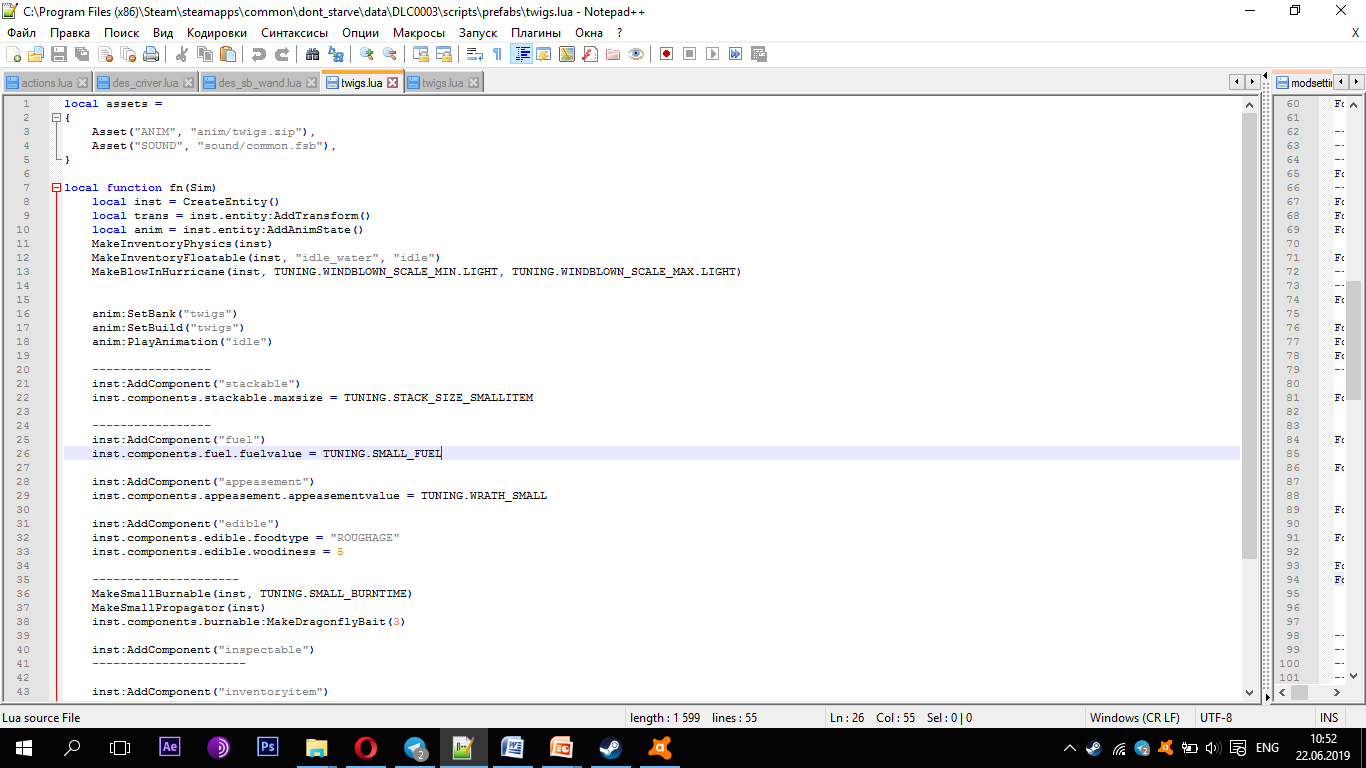1366x768 pixels.
Task: Collapse the assets table fold marker
Action: (57, 118)
